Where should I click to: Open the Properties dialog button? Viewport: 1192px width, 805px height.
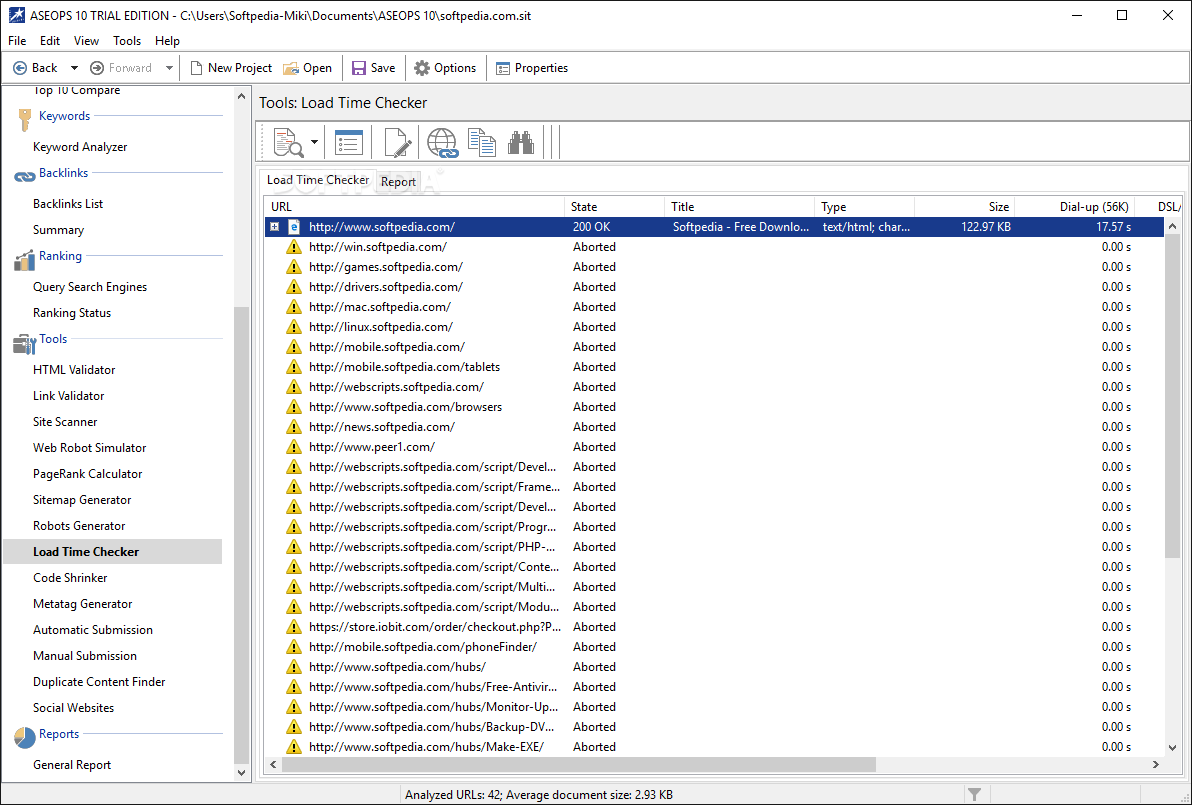532,68
